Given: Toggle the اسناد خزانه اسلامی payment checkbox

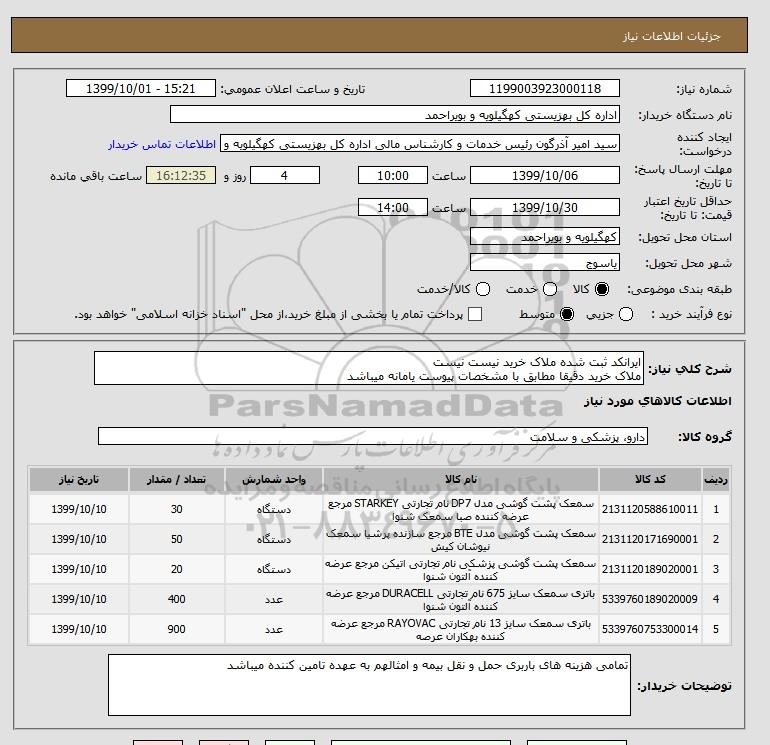Looking at the screenshot, I should pos(475,314).
